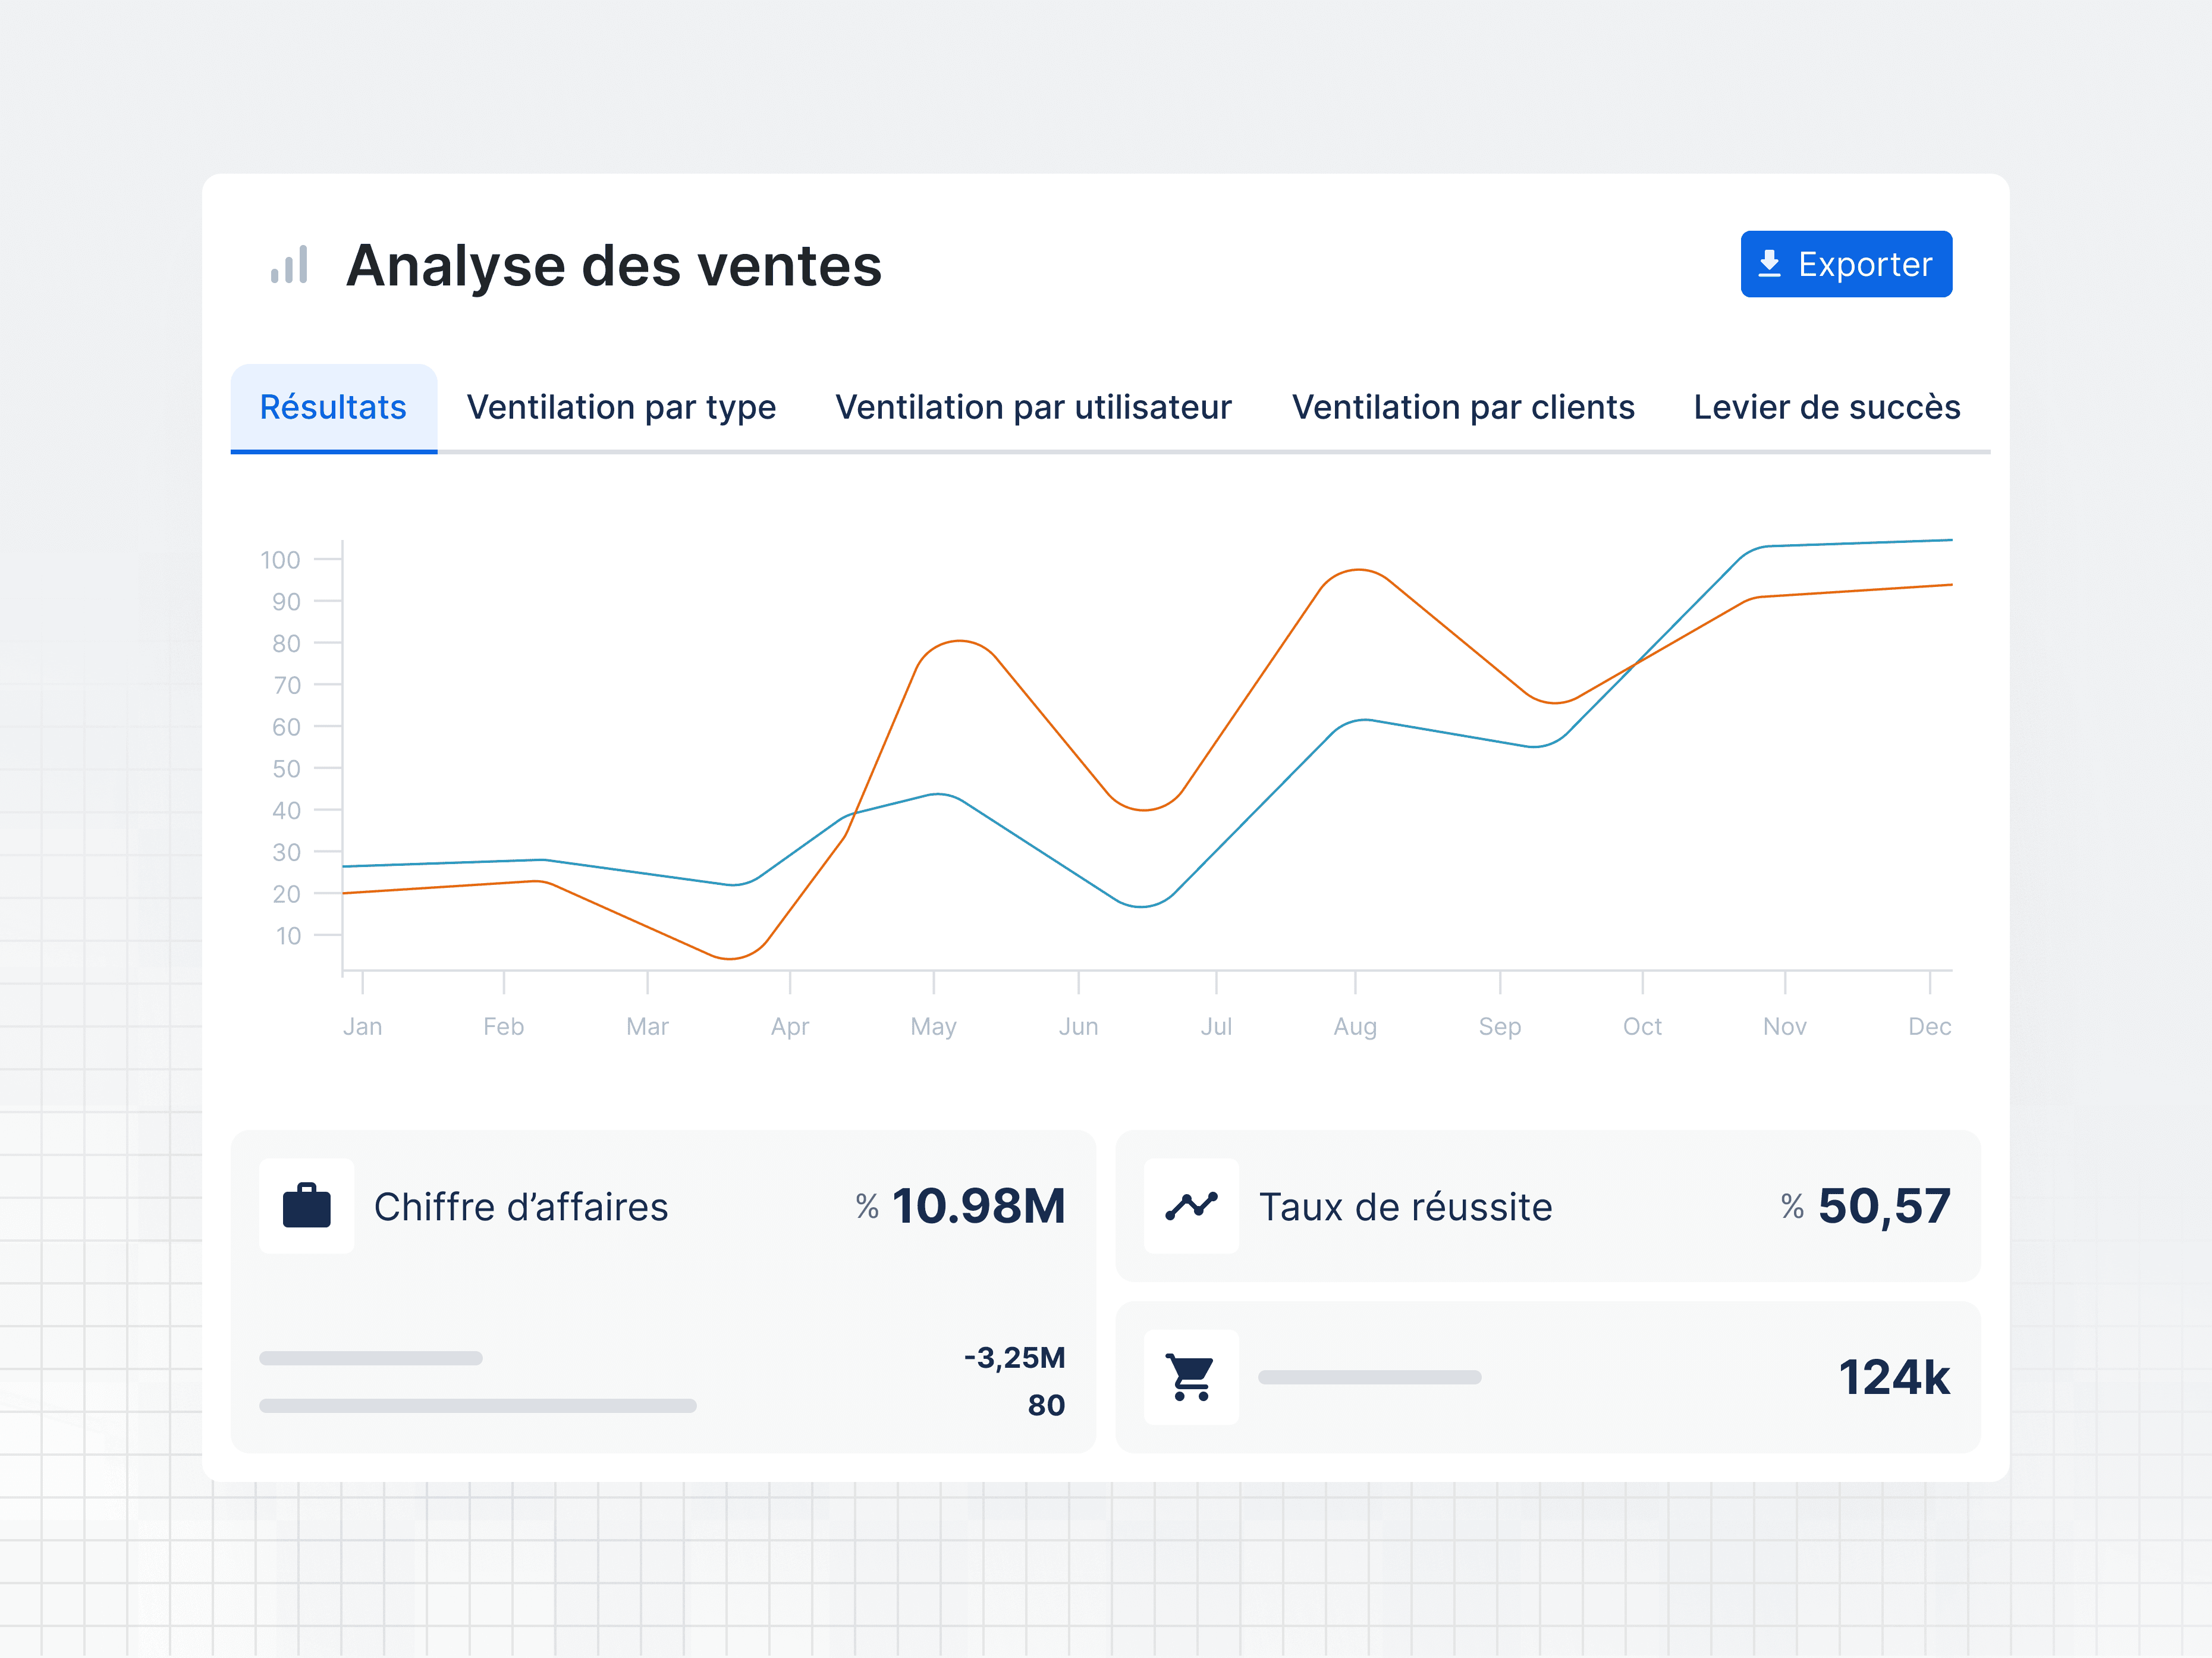2212x1658 pixels.
Task: Click the Exporter download button
Action: 1846,264
